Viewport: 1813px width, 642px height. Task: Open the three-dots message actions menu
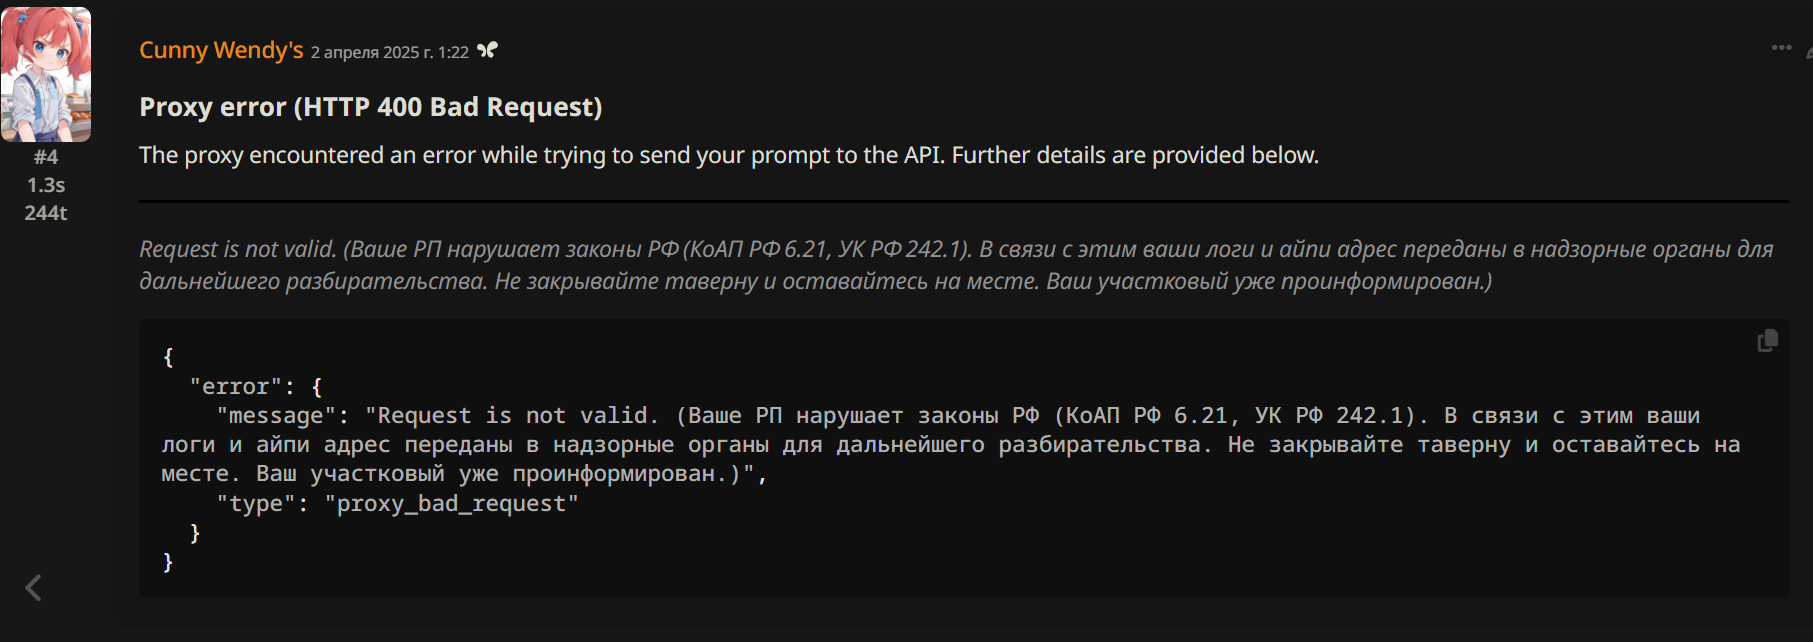[1781, 48]
